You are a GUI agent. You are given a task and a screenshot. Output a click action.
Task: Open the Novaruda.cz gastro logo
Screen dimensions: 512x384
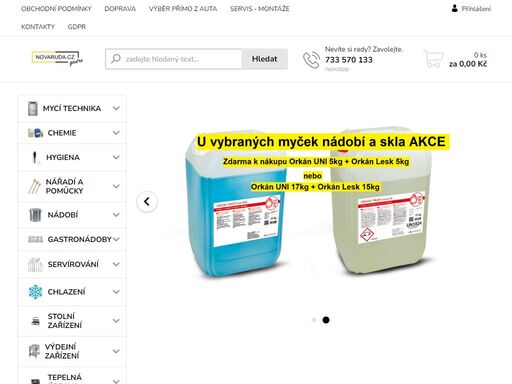pyautogui.click(x=57, y=58)
